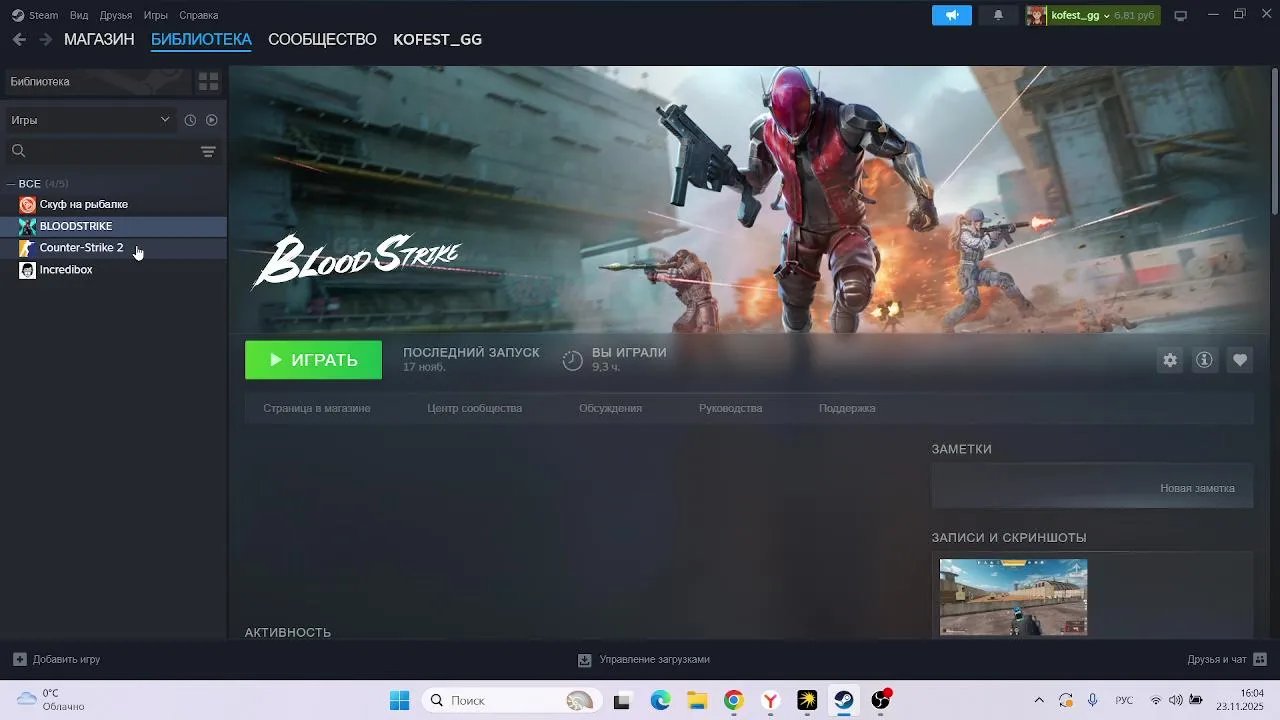
Task: Click Добавить игру button text
Action: tap(66, 659)
